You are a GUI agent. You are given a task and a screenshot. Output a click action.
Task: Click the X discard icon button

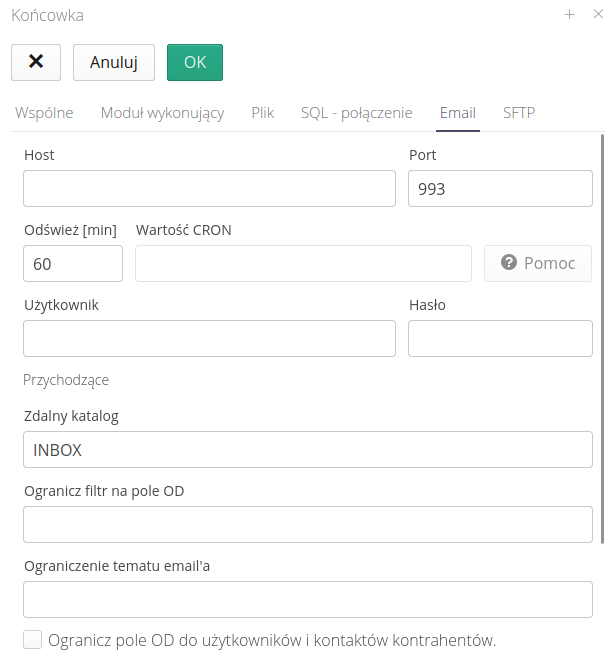(36, 62)
